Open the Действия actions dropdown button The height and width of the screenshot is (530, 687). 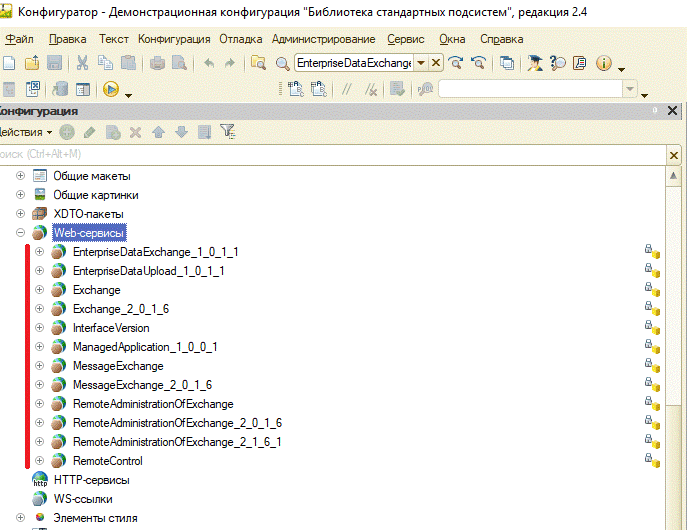25,131
